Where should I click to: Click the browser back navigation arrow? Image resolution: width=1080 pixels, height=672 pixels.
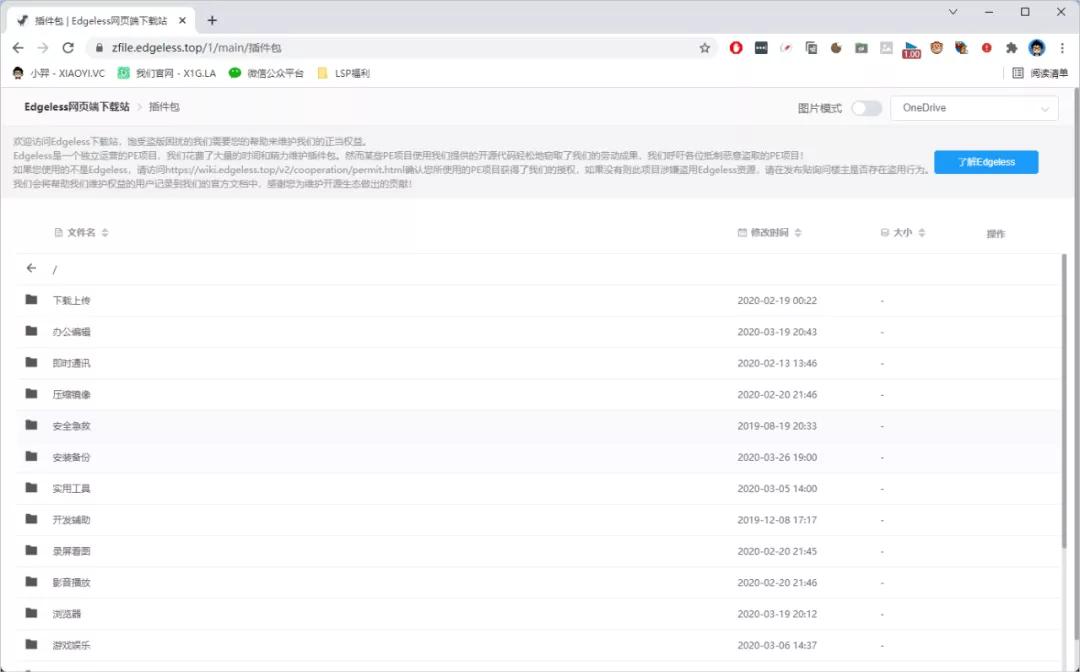click(x=18, y=47)
